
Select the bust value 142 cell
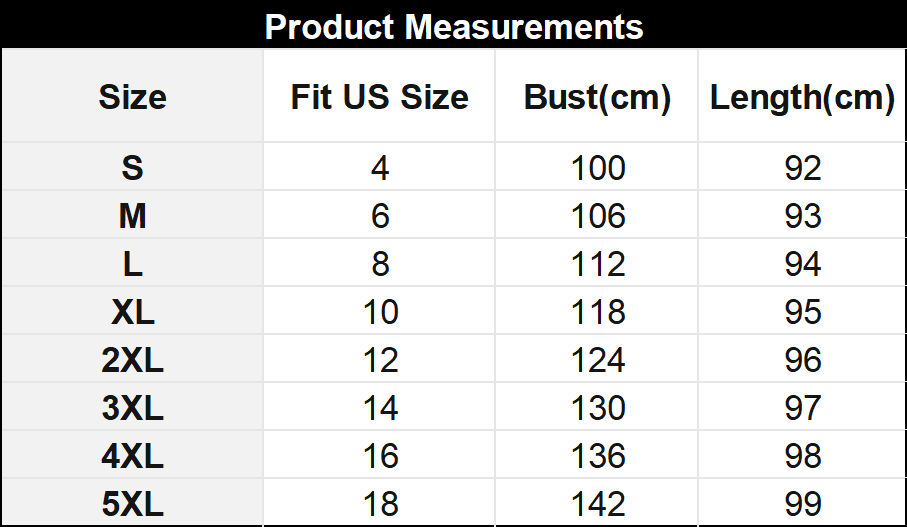coord(598,504)
